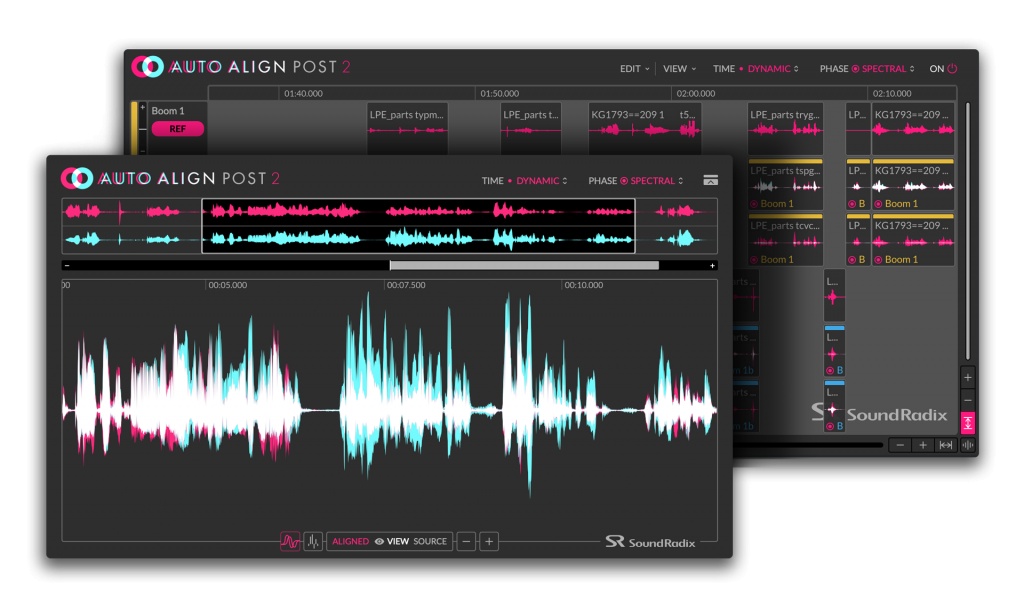Select the source waveform icon beside it

[x=315, y=541]
